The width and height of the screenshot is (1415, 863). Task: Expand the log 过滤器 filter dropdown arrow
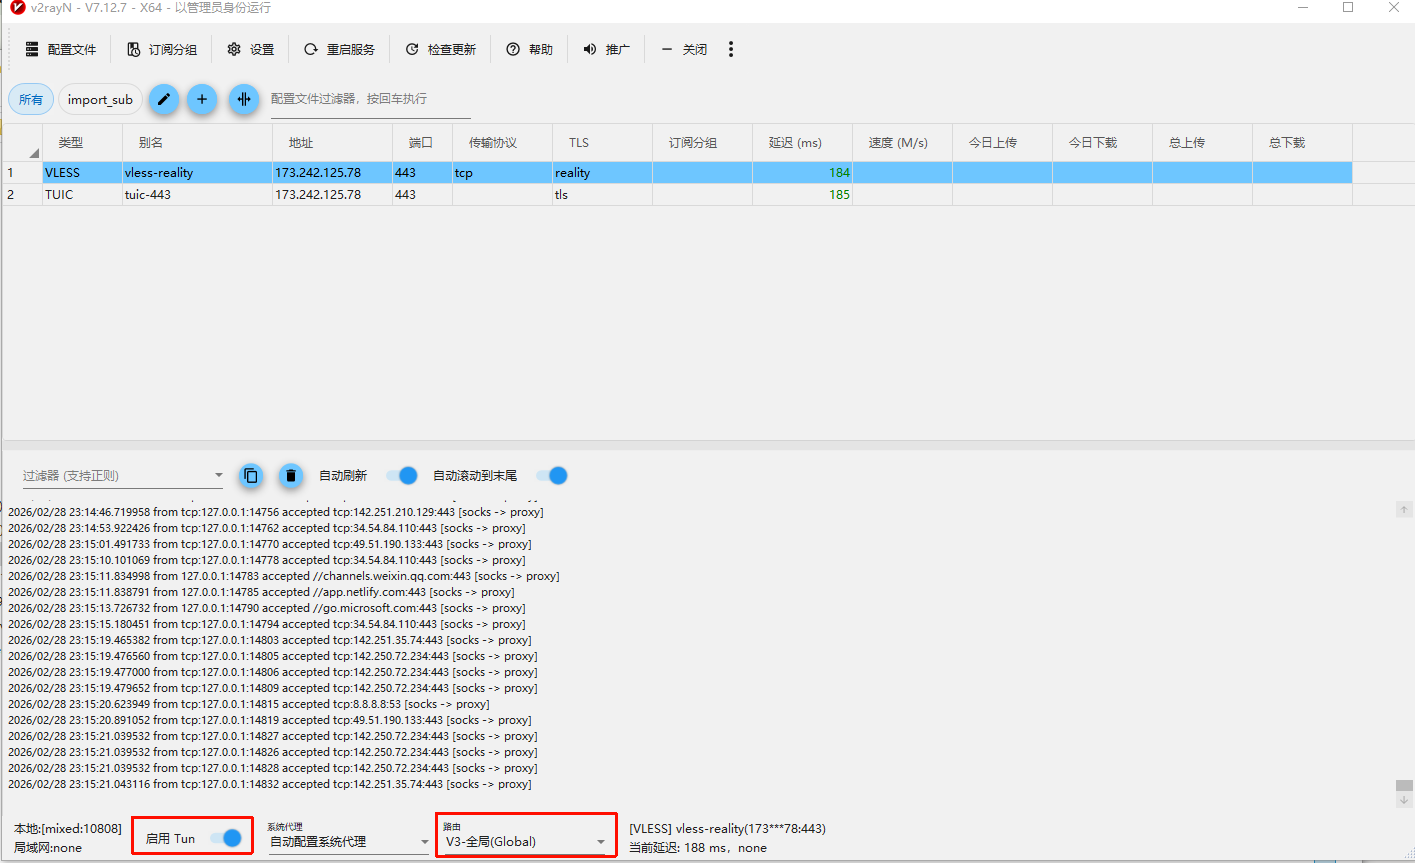pos(219,476)
